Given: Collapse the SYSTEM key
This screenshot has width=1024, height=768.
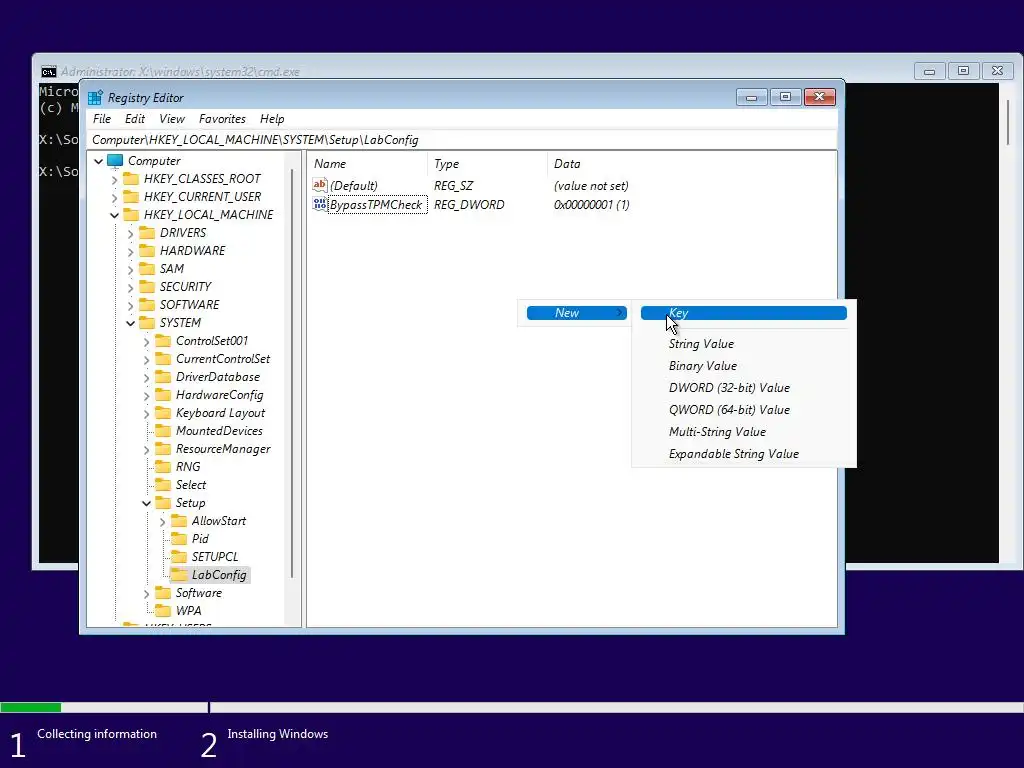Looking at the screenshot, I should [x=131, y=323].
